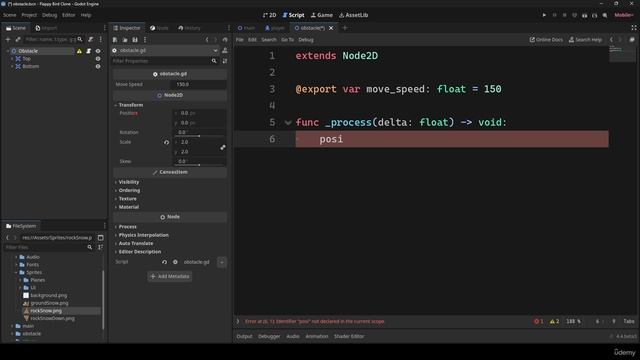Adjust the Rotation slider
Screen dimensions: 640x360
click(x=199, y=136)
